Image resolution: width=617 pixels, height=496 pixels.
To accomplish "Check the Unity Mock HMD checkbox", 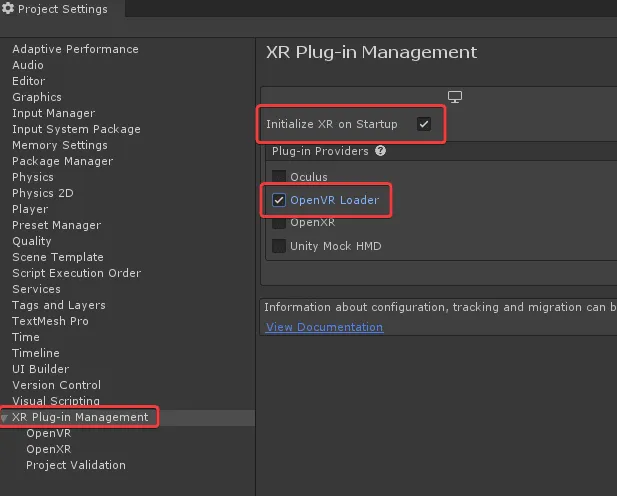I will [x=279, y=246].
